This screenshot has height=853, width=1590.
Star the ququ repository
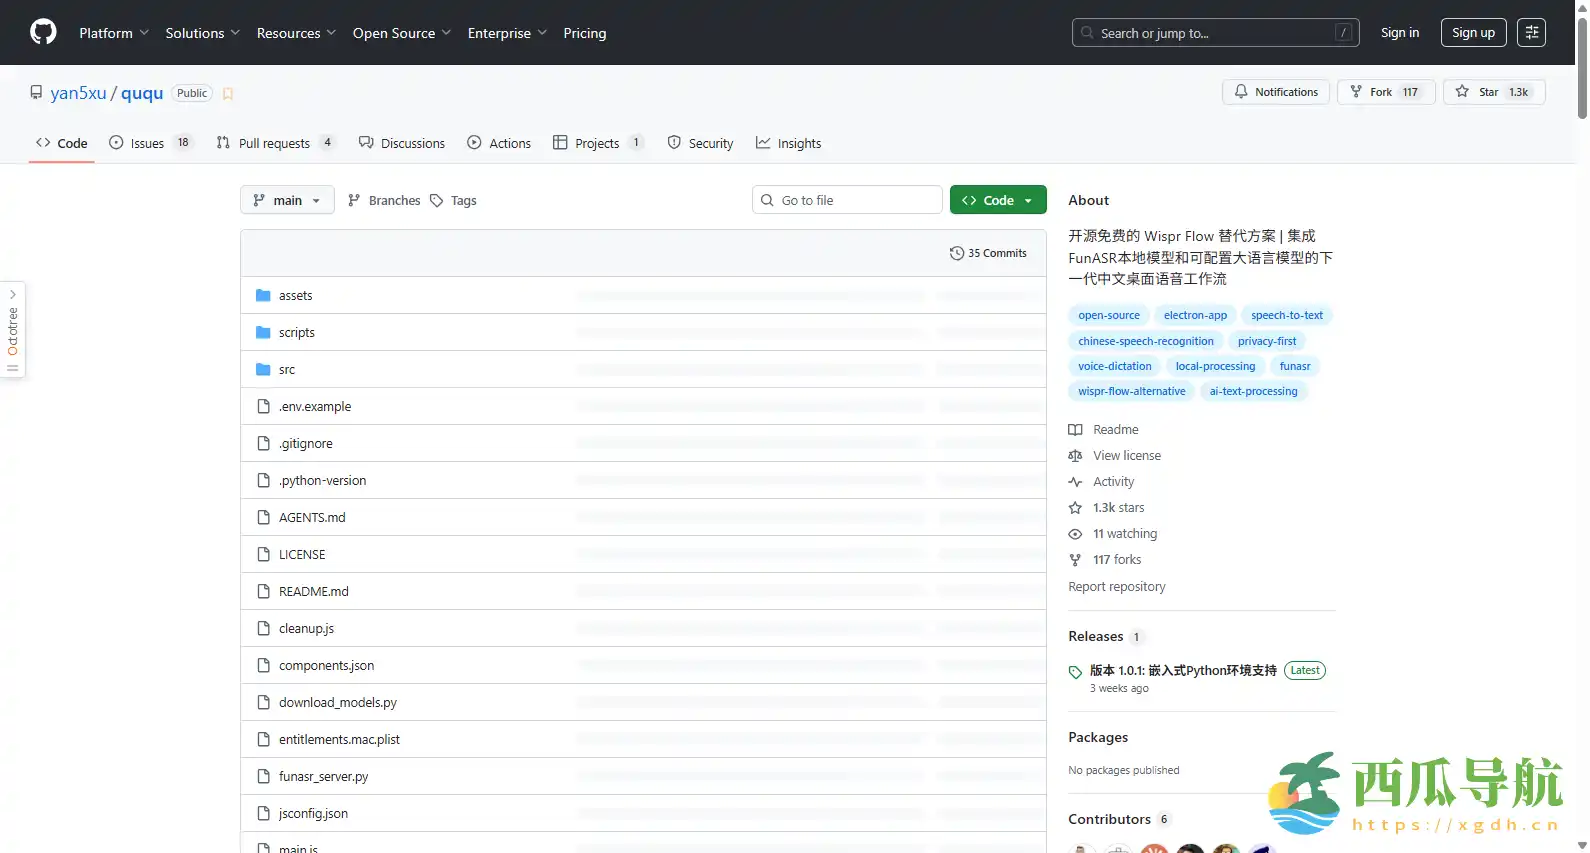click(x=1493, y=92)
